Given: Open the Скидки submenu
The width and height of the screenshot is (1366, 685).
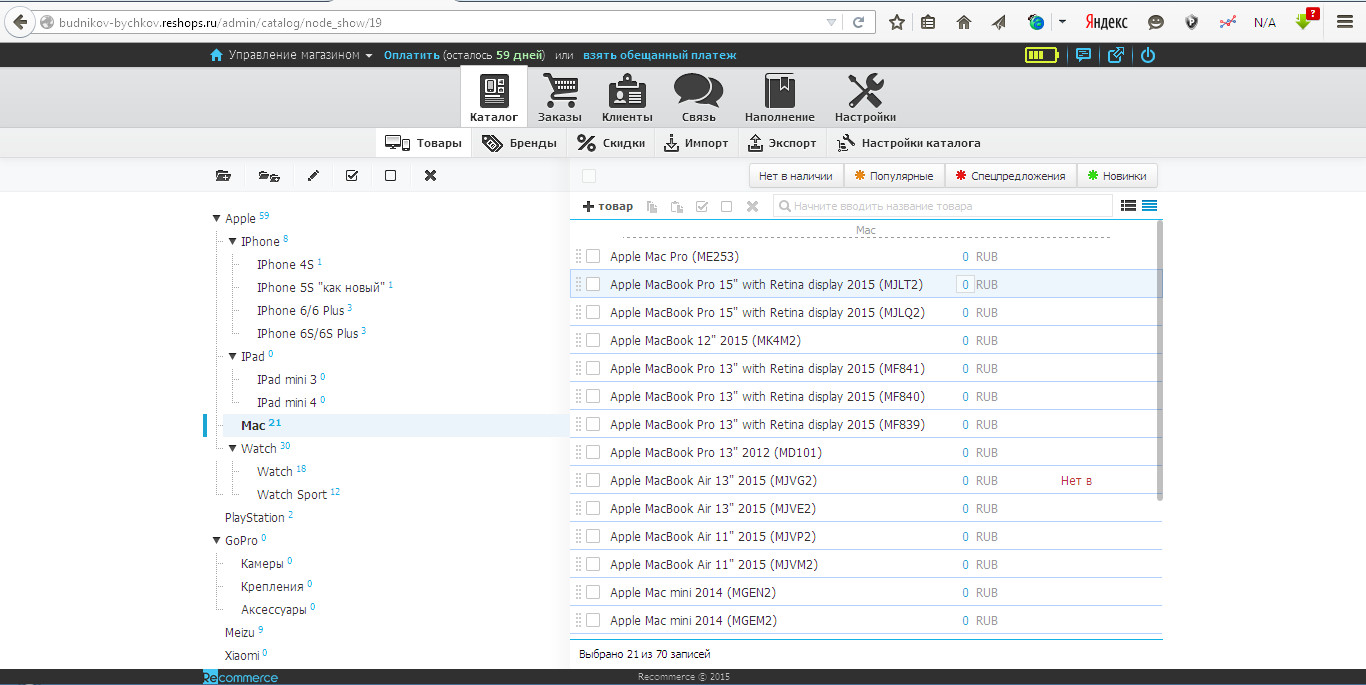Looking at the screenshot, I should click(610, 143).
